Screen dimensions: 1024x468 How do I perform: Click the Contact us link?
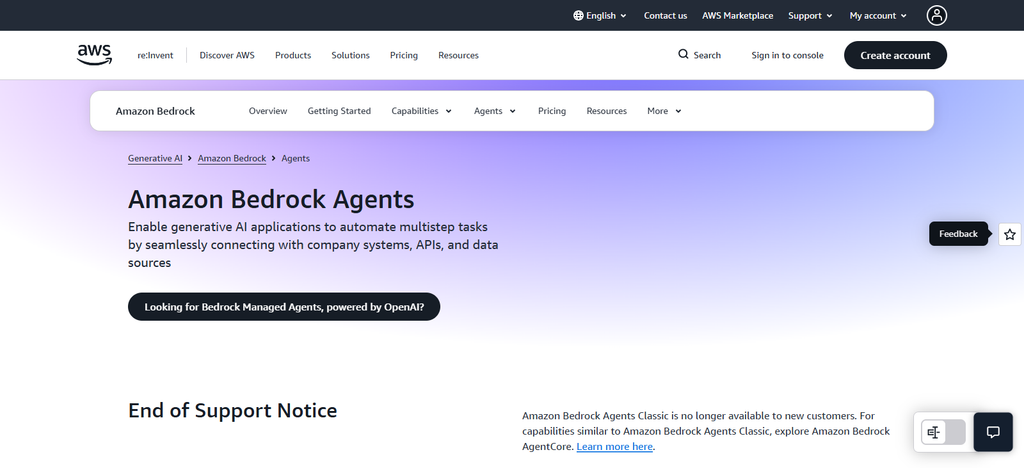click(x=665, y=16)
